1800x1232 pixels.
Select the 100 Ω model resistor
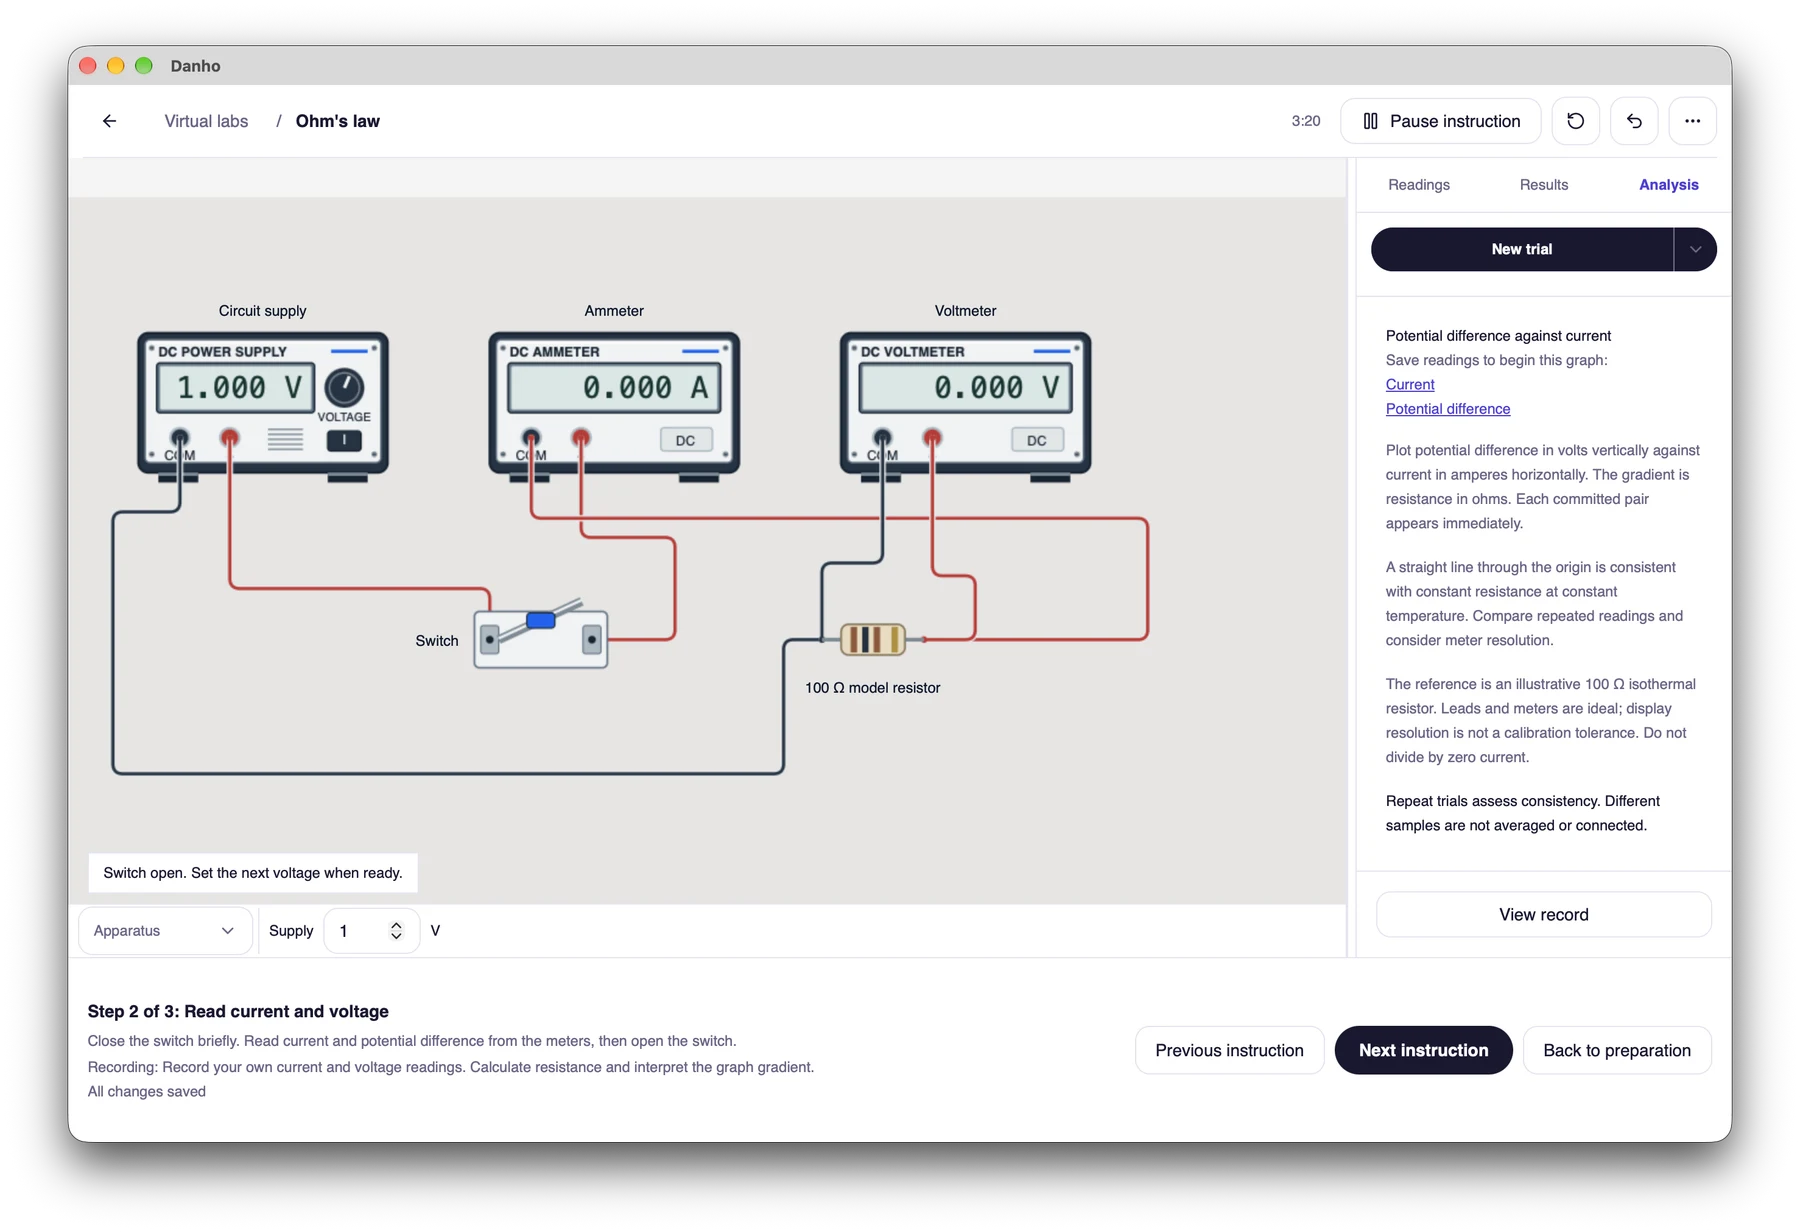click(x=873, y=639)
